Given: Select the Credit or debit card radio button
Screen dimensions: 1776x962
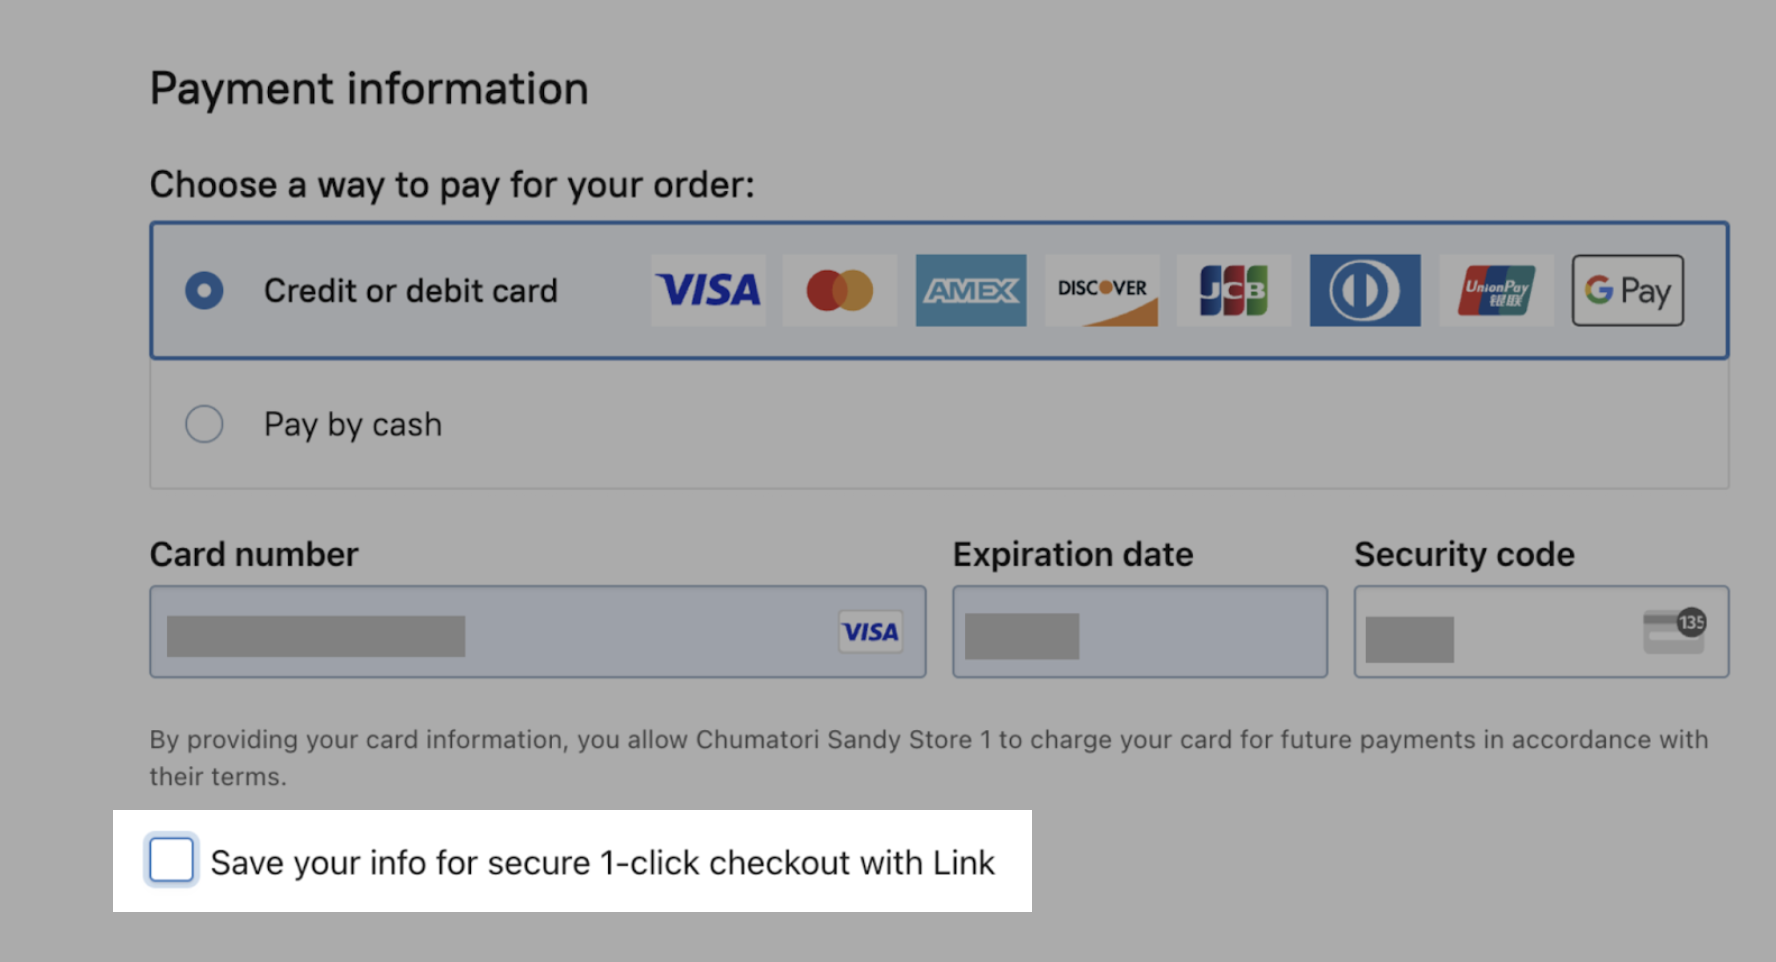Looking at the screenshot, I should point(204,290).
